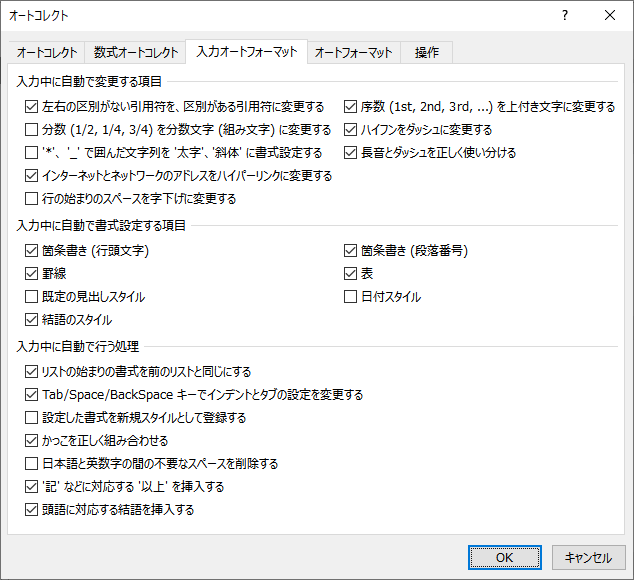Enable 日本語と英数字の間の不要なスペースを削除する

click(32, 464)
